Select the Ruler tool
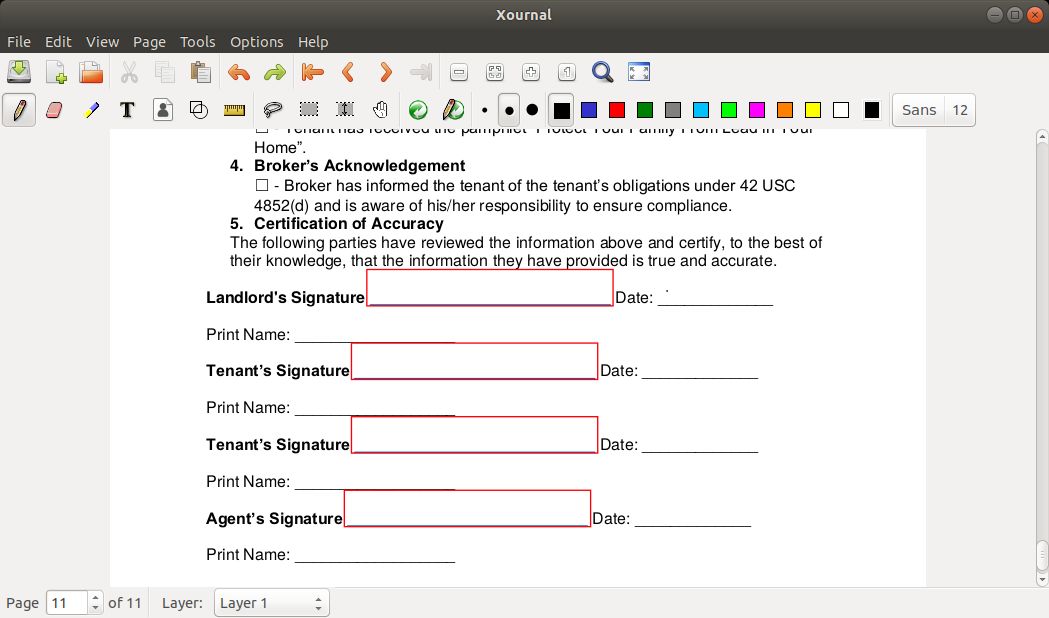 coord(235,110)
